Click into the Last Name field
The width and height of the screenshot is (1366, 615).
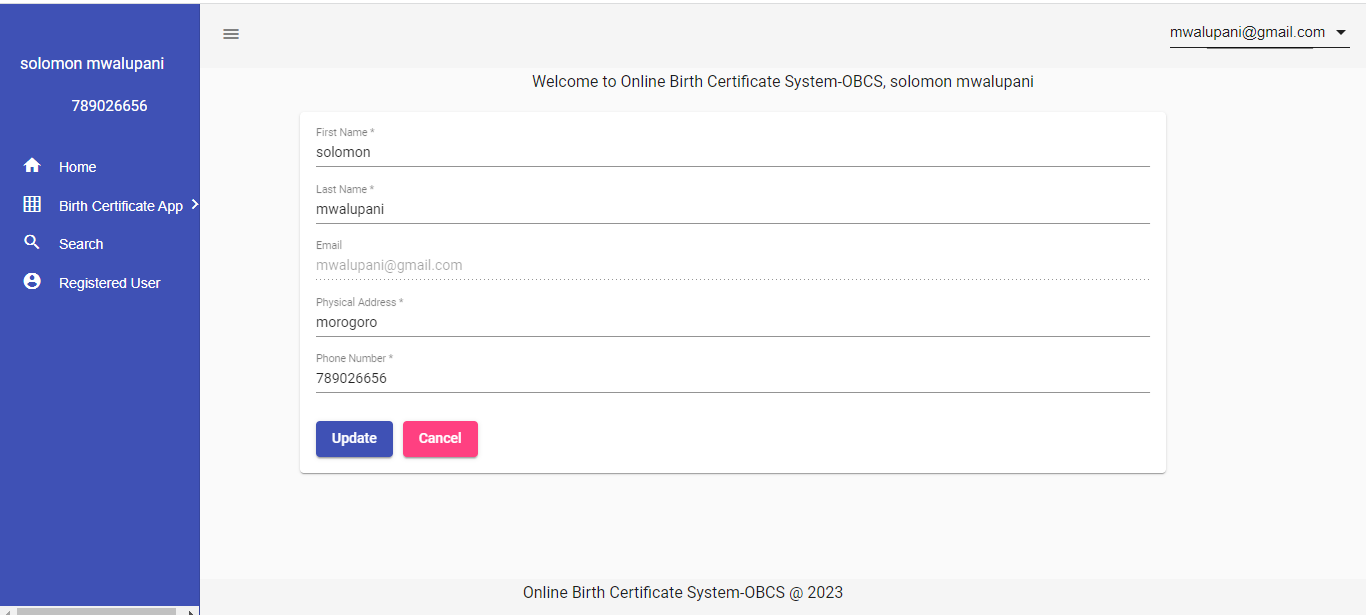(732, 210)
